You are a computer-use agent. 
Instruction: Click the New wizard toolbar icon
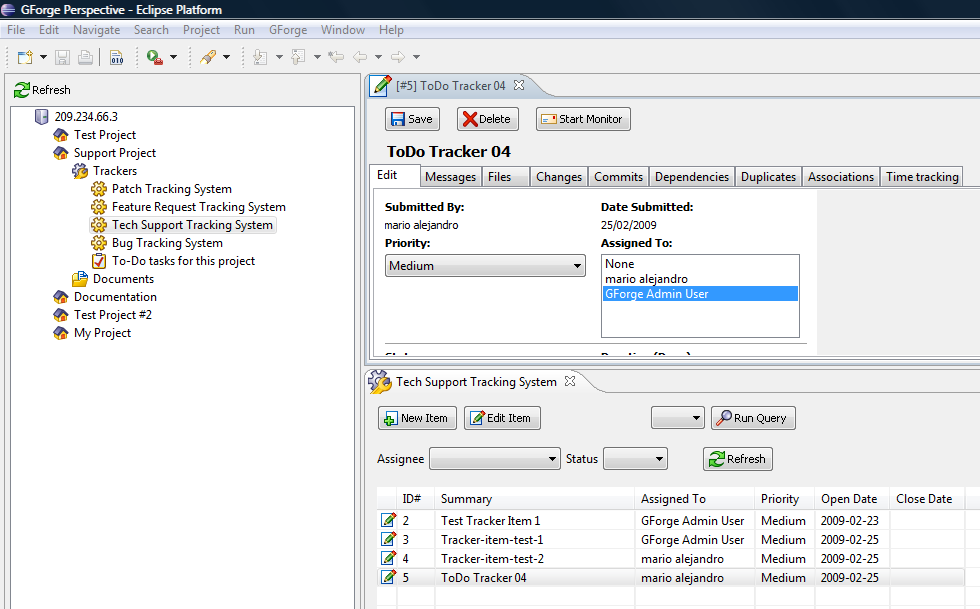pyautogui.click(x=25, y=57)
